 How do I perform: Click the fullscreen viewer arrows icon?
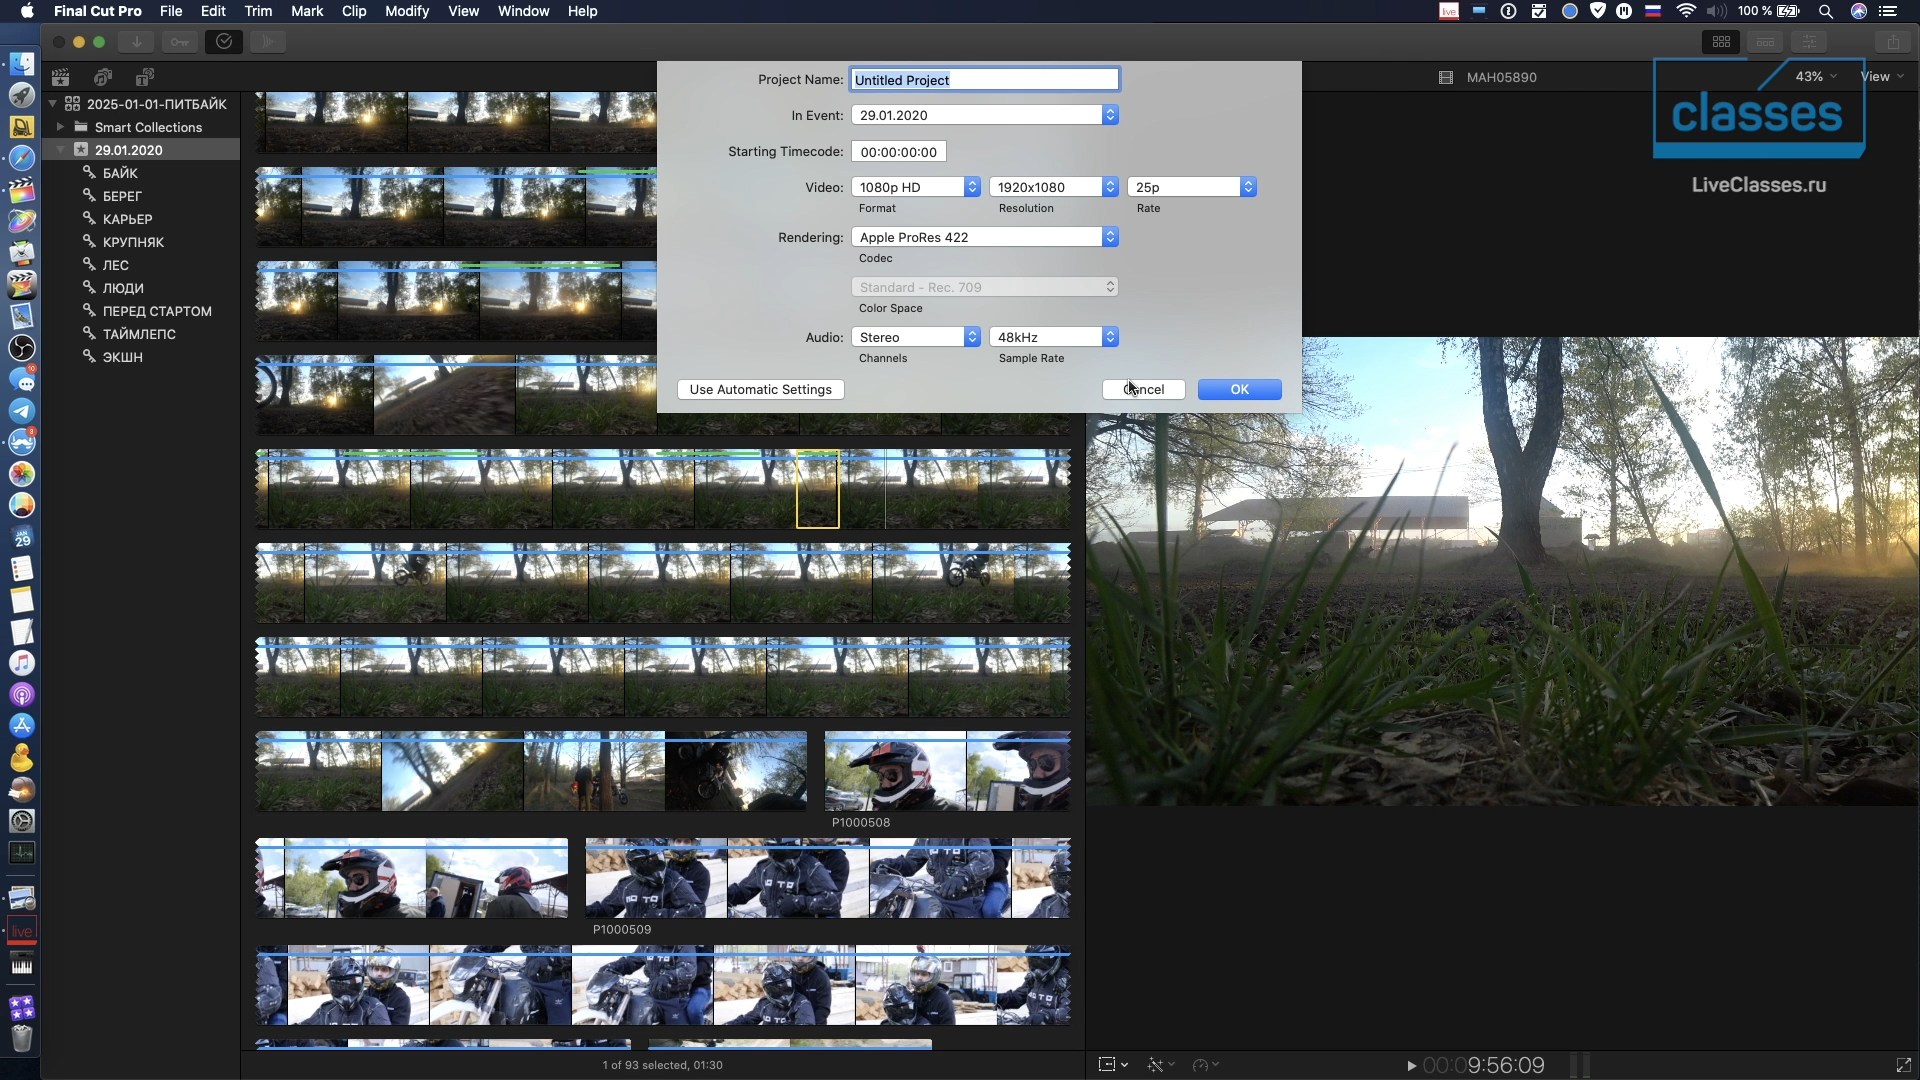(1903, 1066)
